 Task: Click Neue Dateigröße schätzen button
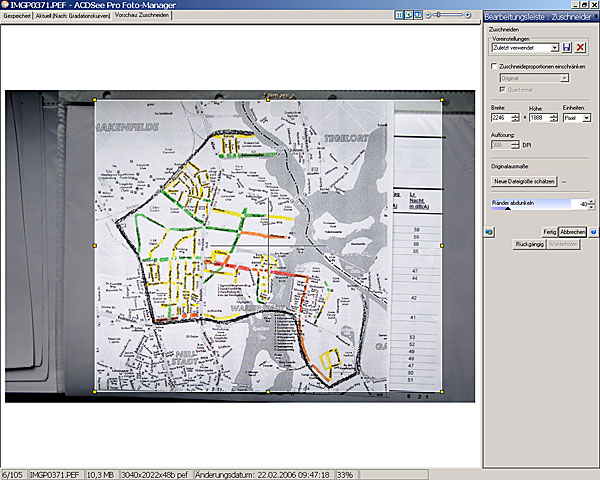(524, 181)
